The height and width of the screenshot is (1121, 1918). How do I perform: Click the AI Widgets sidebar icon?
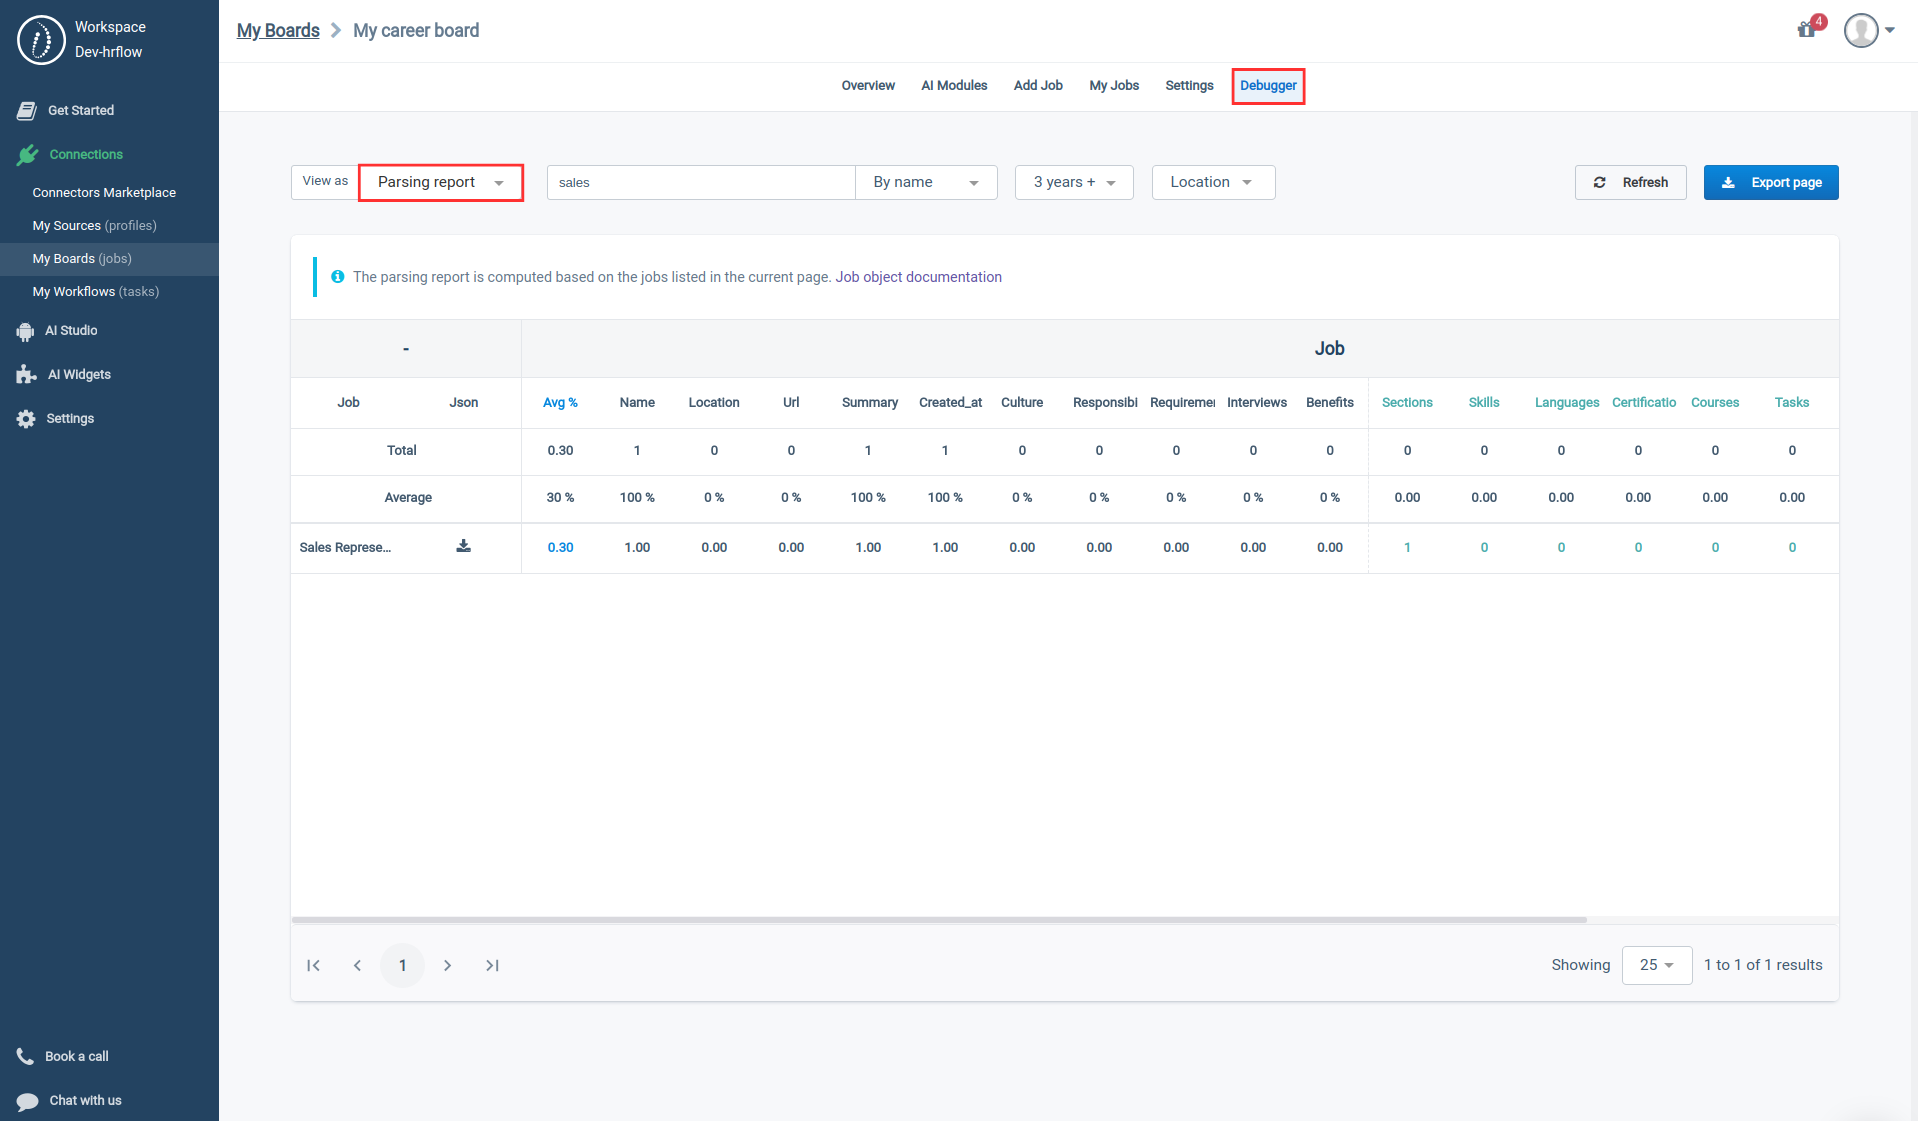25,374
